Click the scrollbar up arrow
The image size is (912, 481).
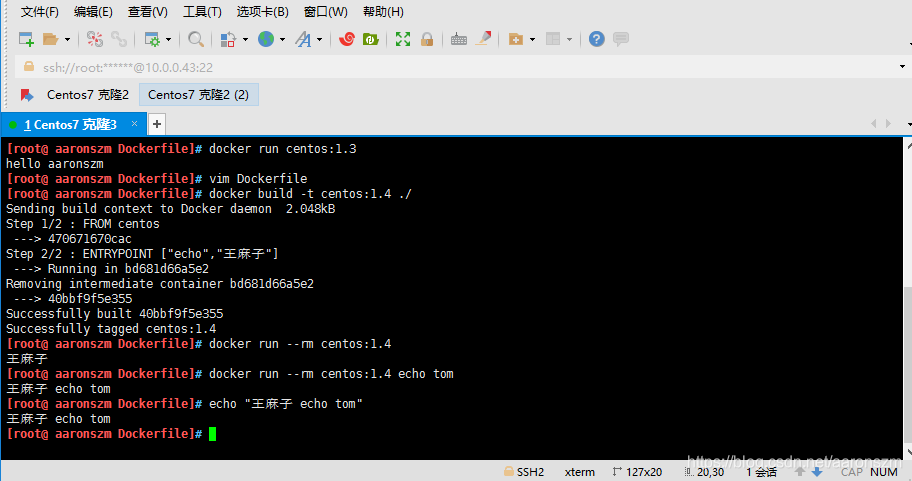pos(908,145)
